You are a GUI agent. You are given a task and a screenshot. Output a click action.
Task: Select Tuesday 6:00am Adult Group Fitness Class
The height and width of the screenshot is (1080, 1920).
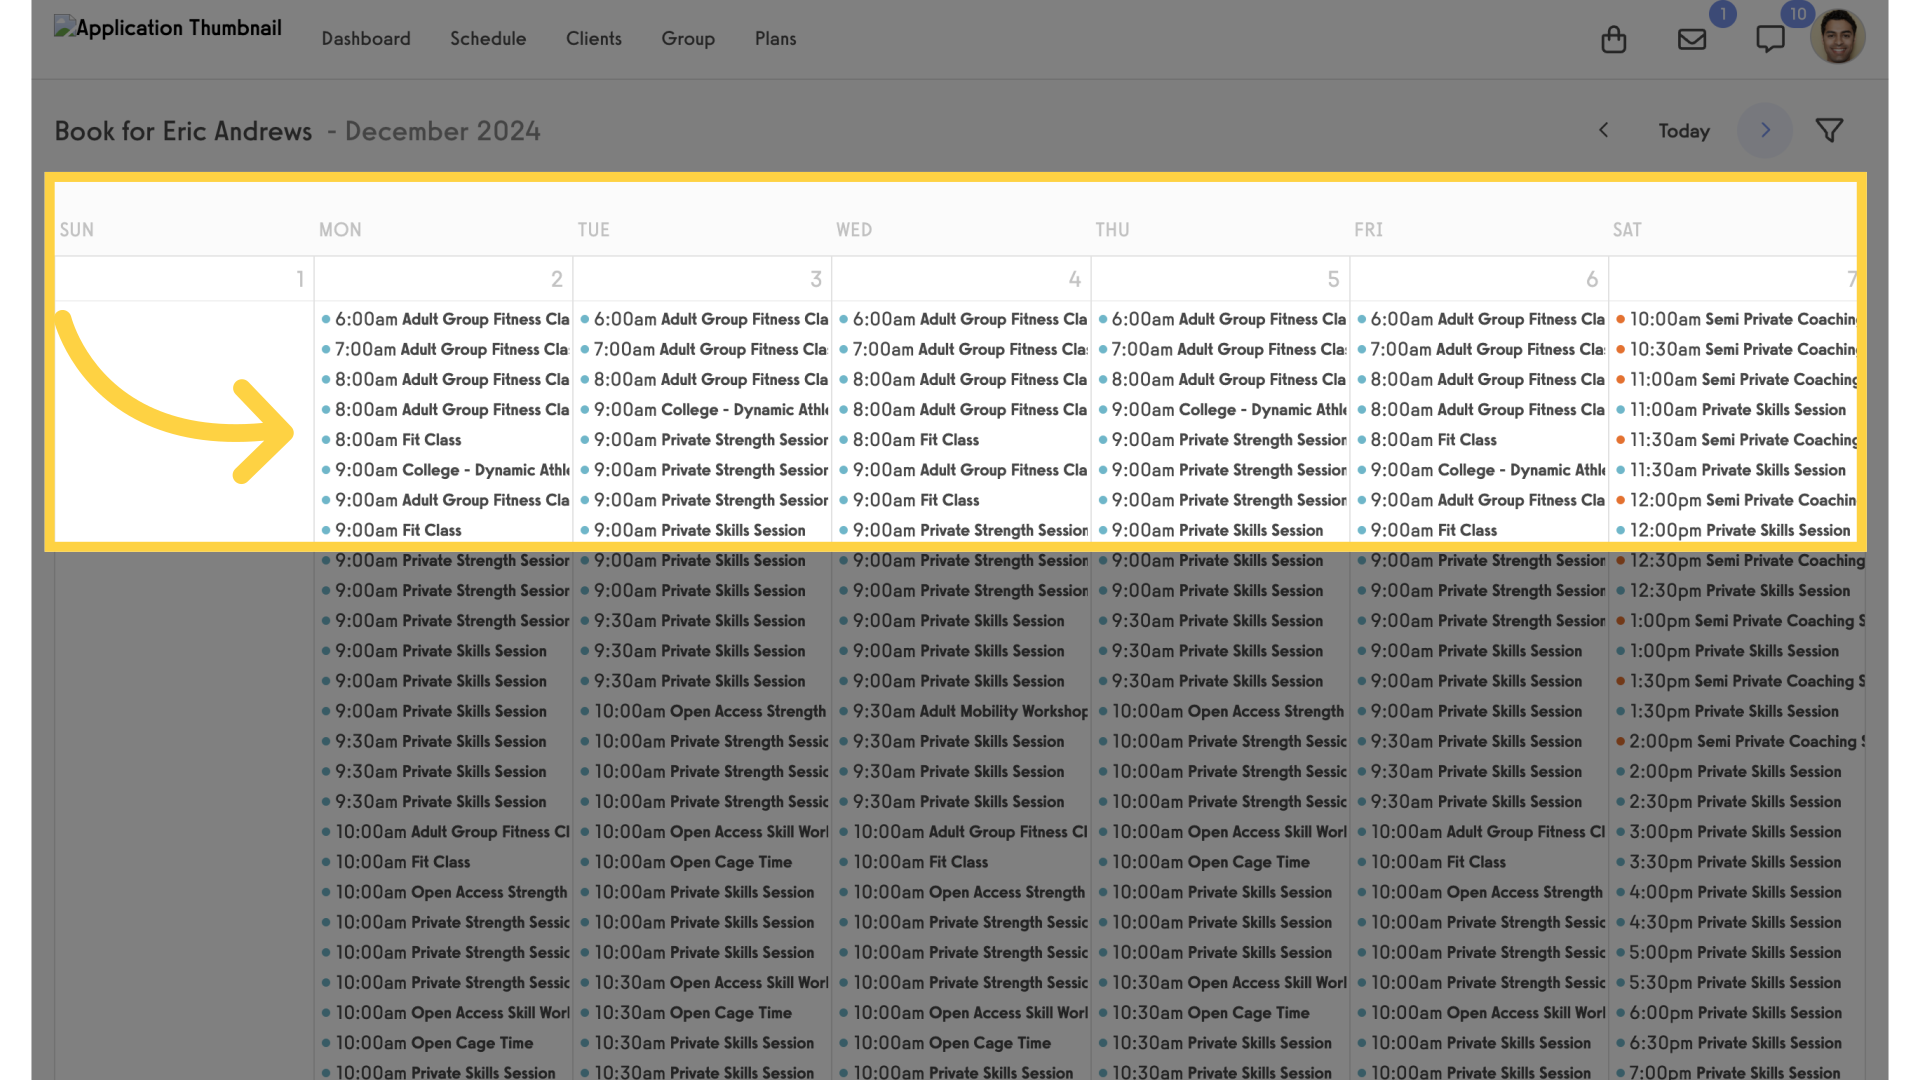704,319
